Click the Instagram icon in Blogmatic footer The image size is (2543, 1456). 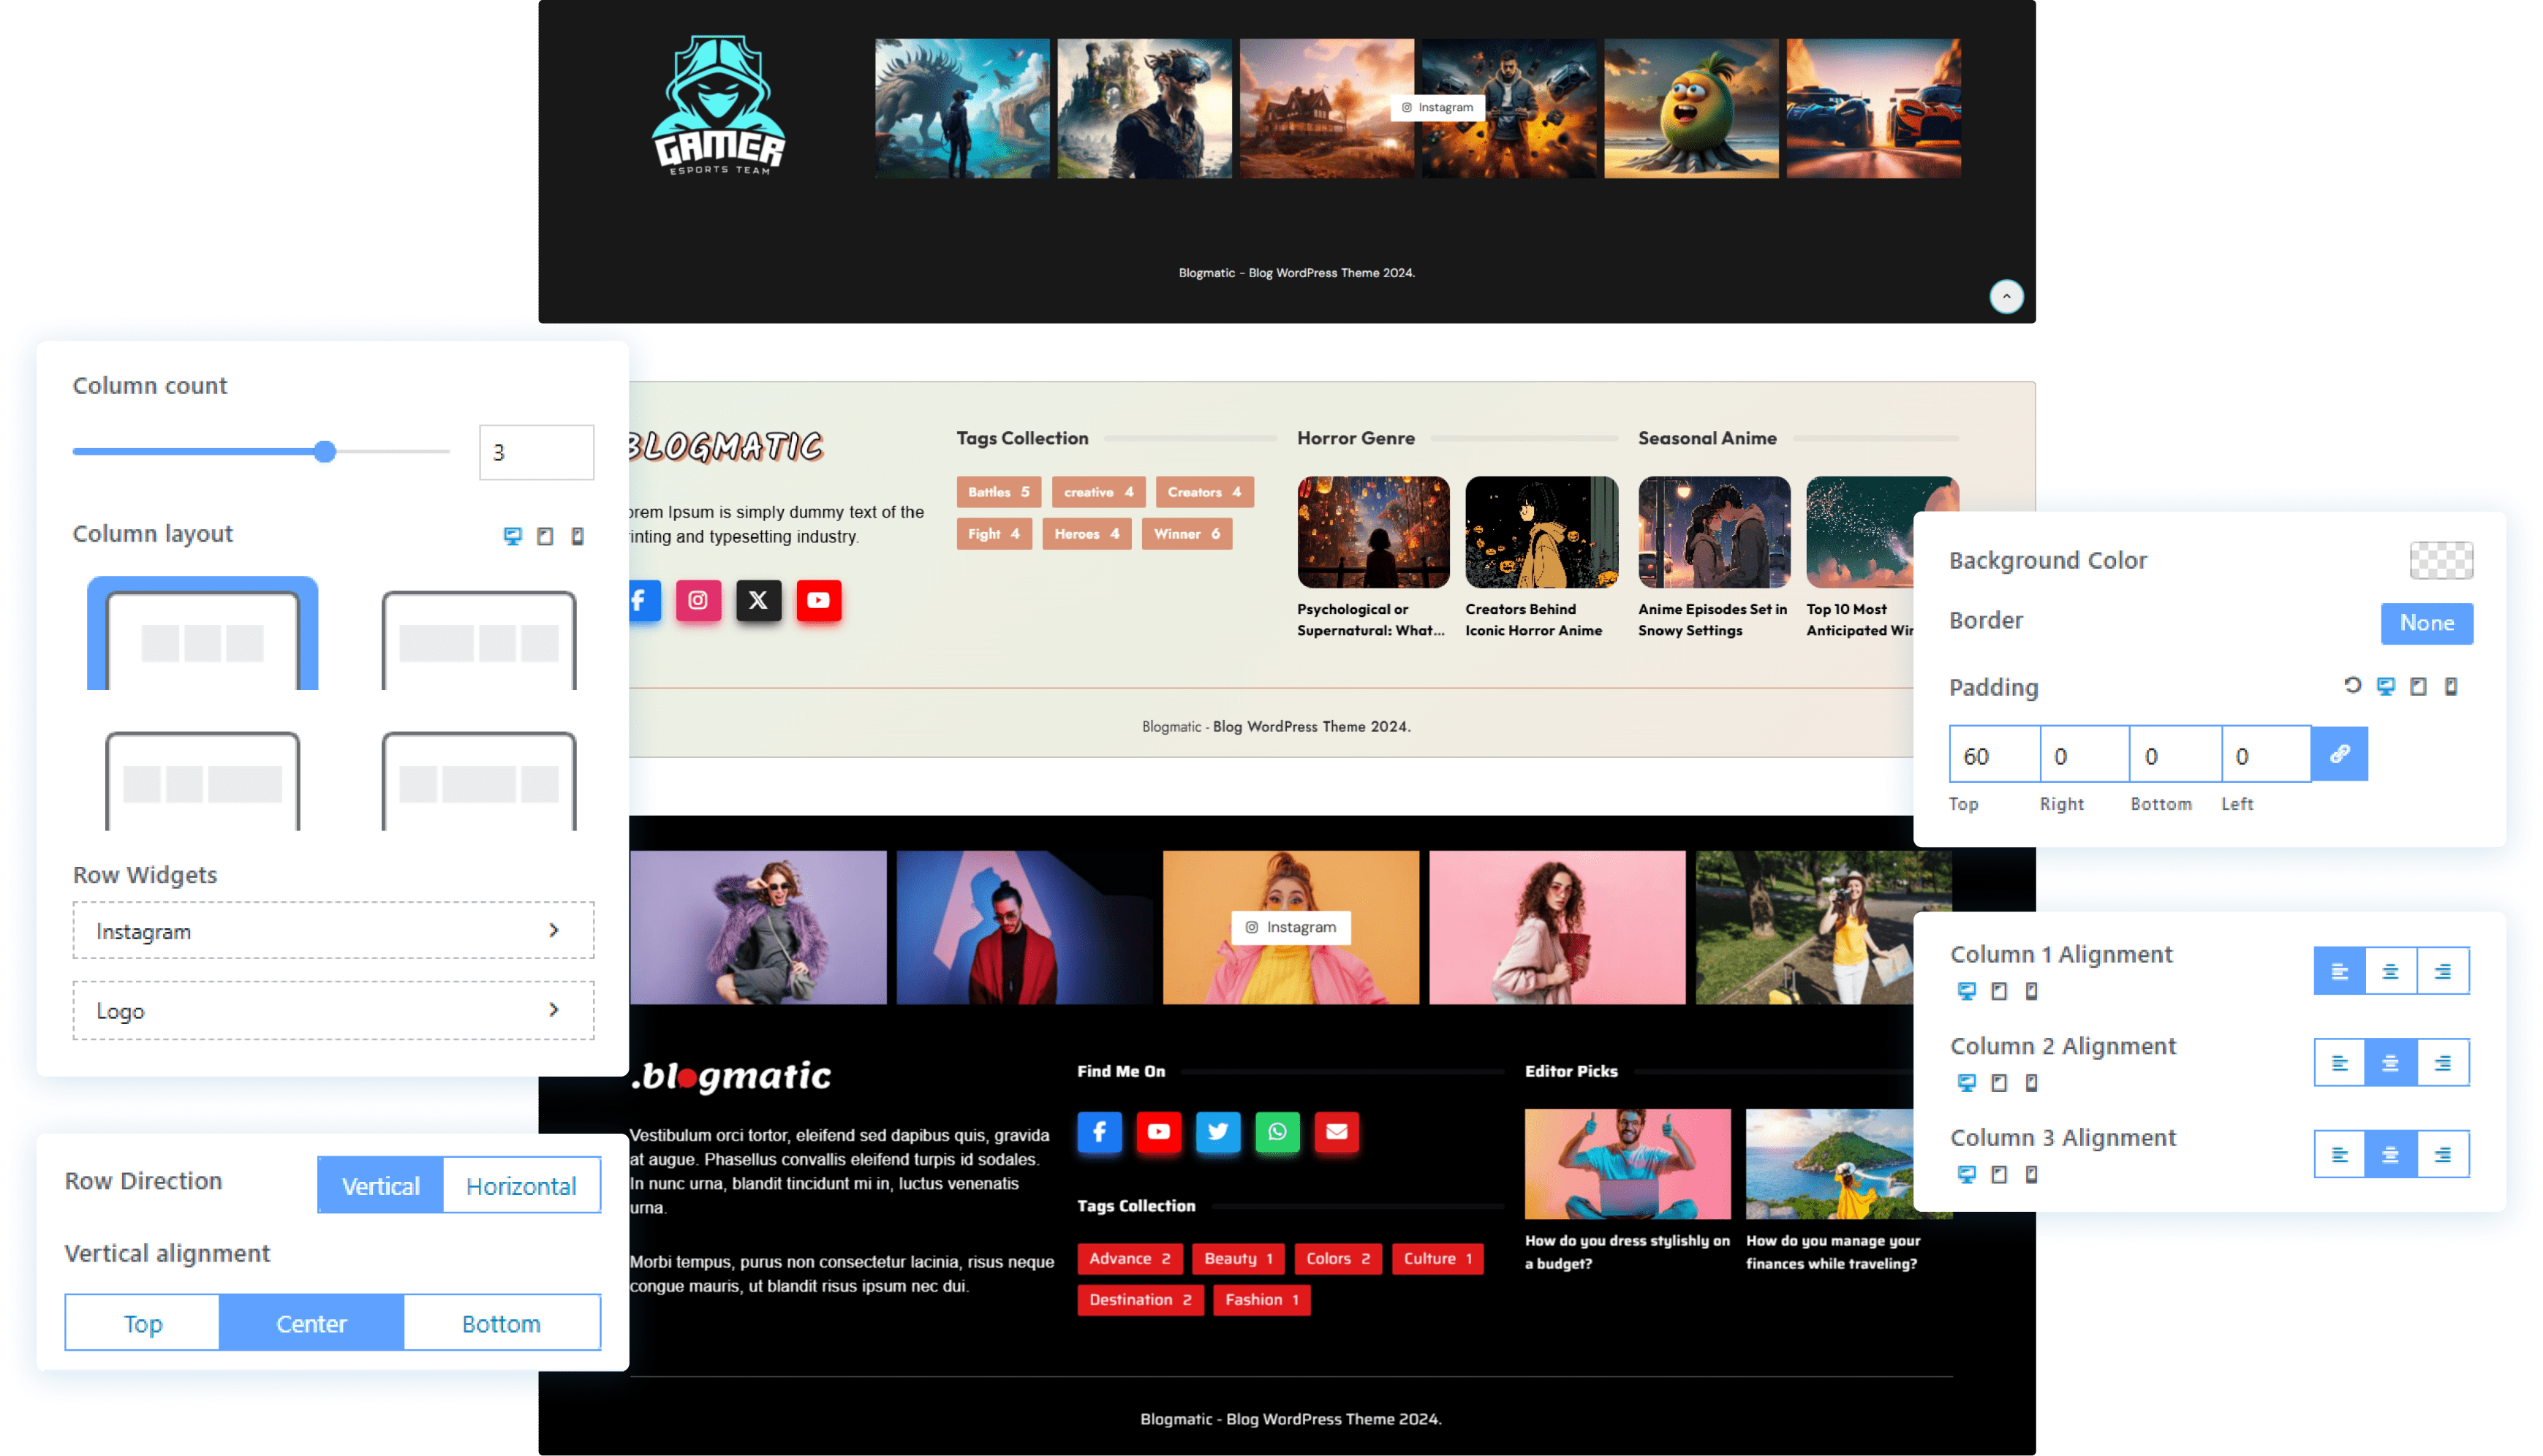(698, 601)
